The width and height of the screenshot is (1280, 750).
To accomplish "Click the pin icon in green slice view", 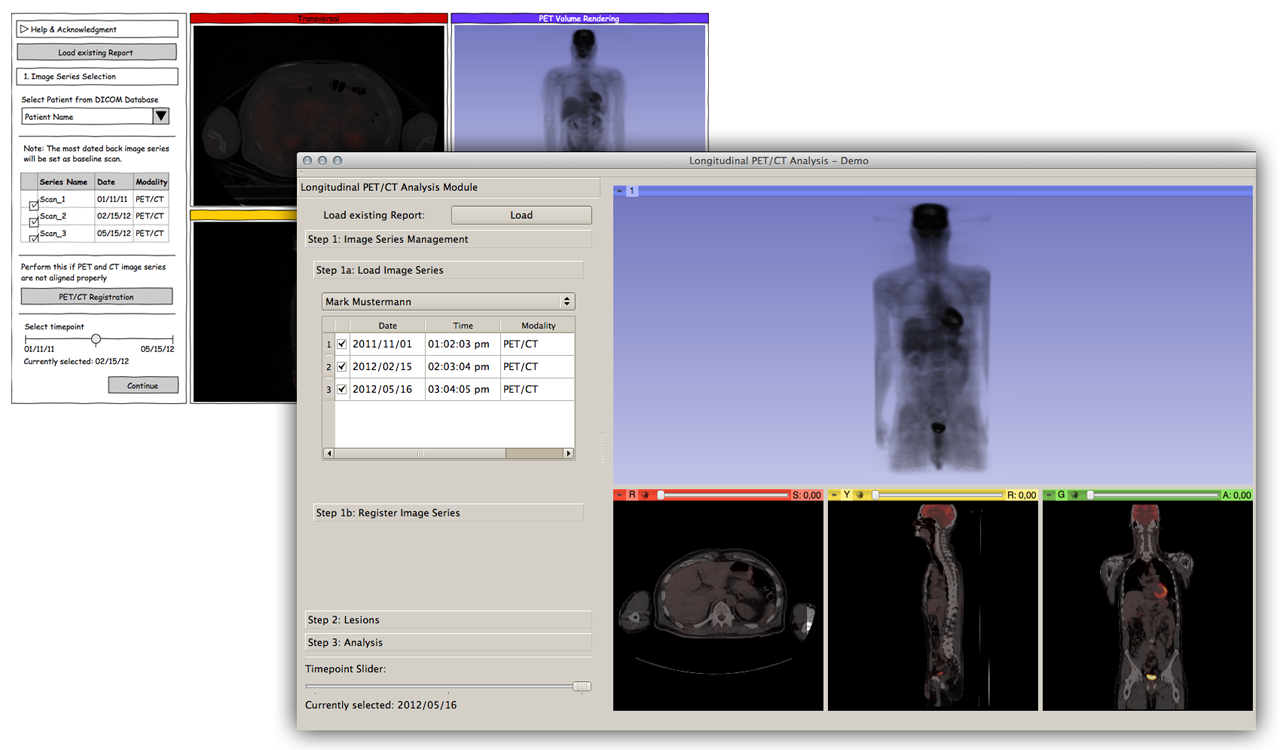I will click(1049, 495).
